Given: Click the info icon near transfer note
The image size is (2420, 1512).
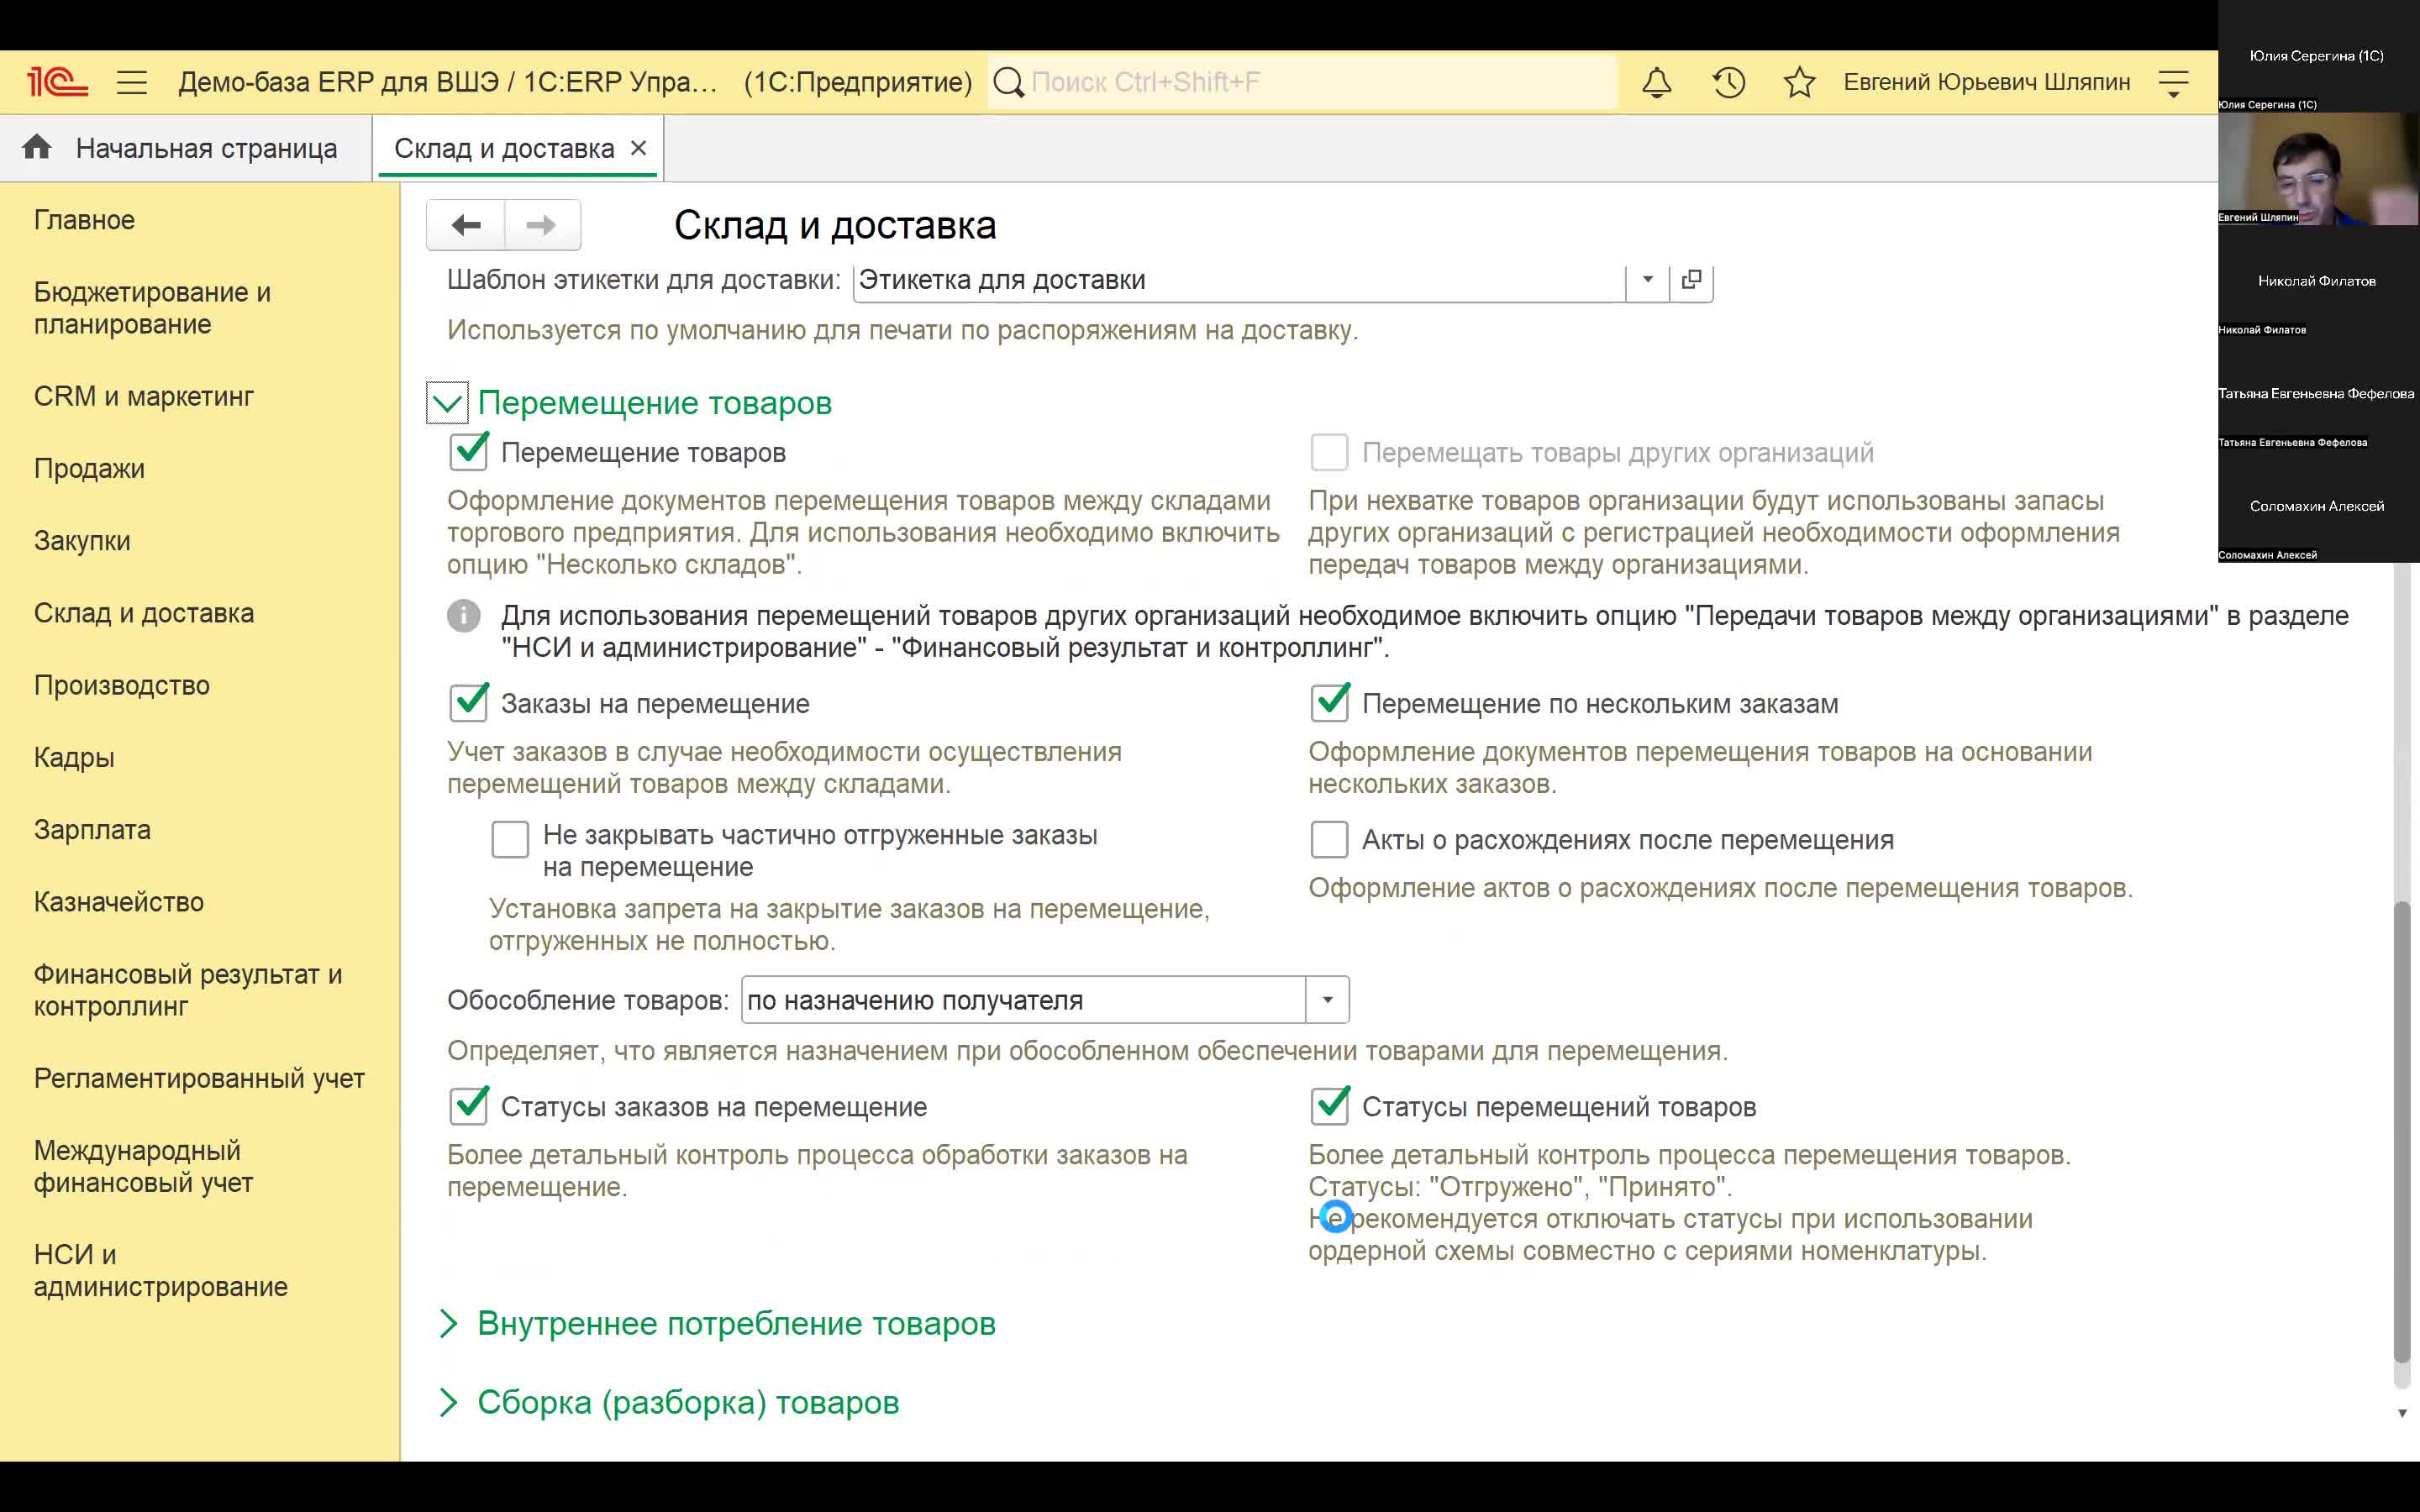Looking at the screenshot, I should (x=463, y=615).
